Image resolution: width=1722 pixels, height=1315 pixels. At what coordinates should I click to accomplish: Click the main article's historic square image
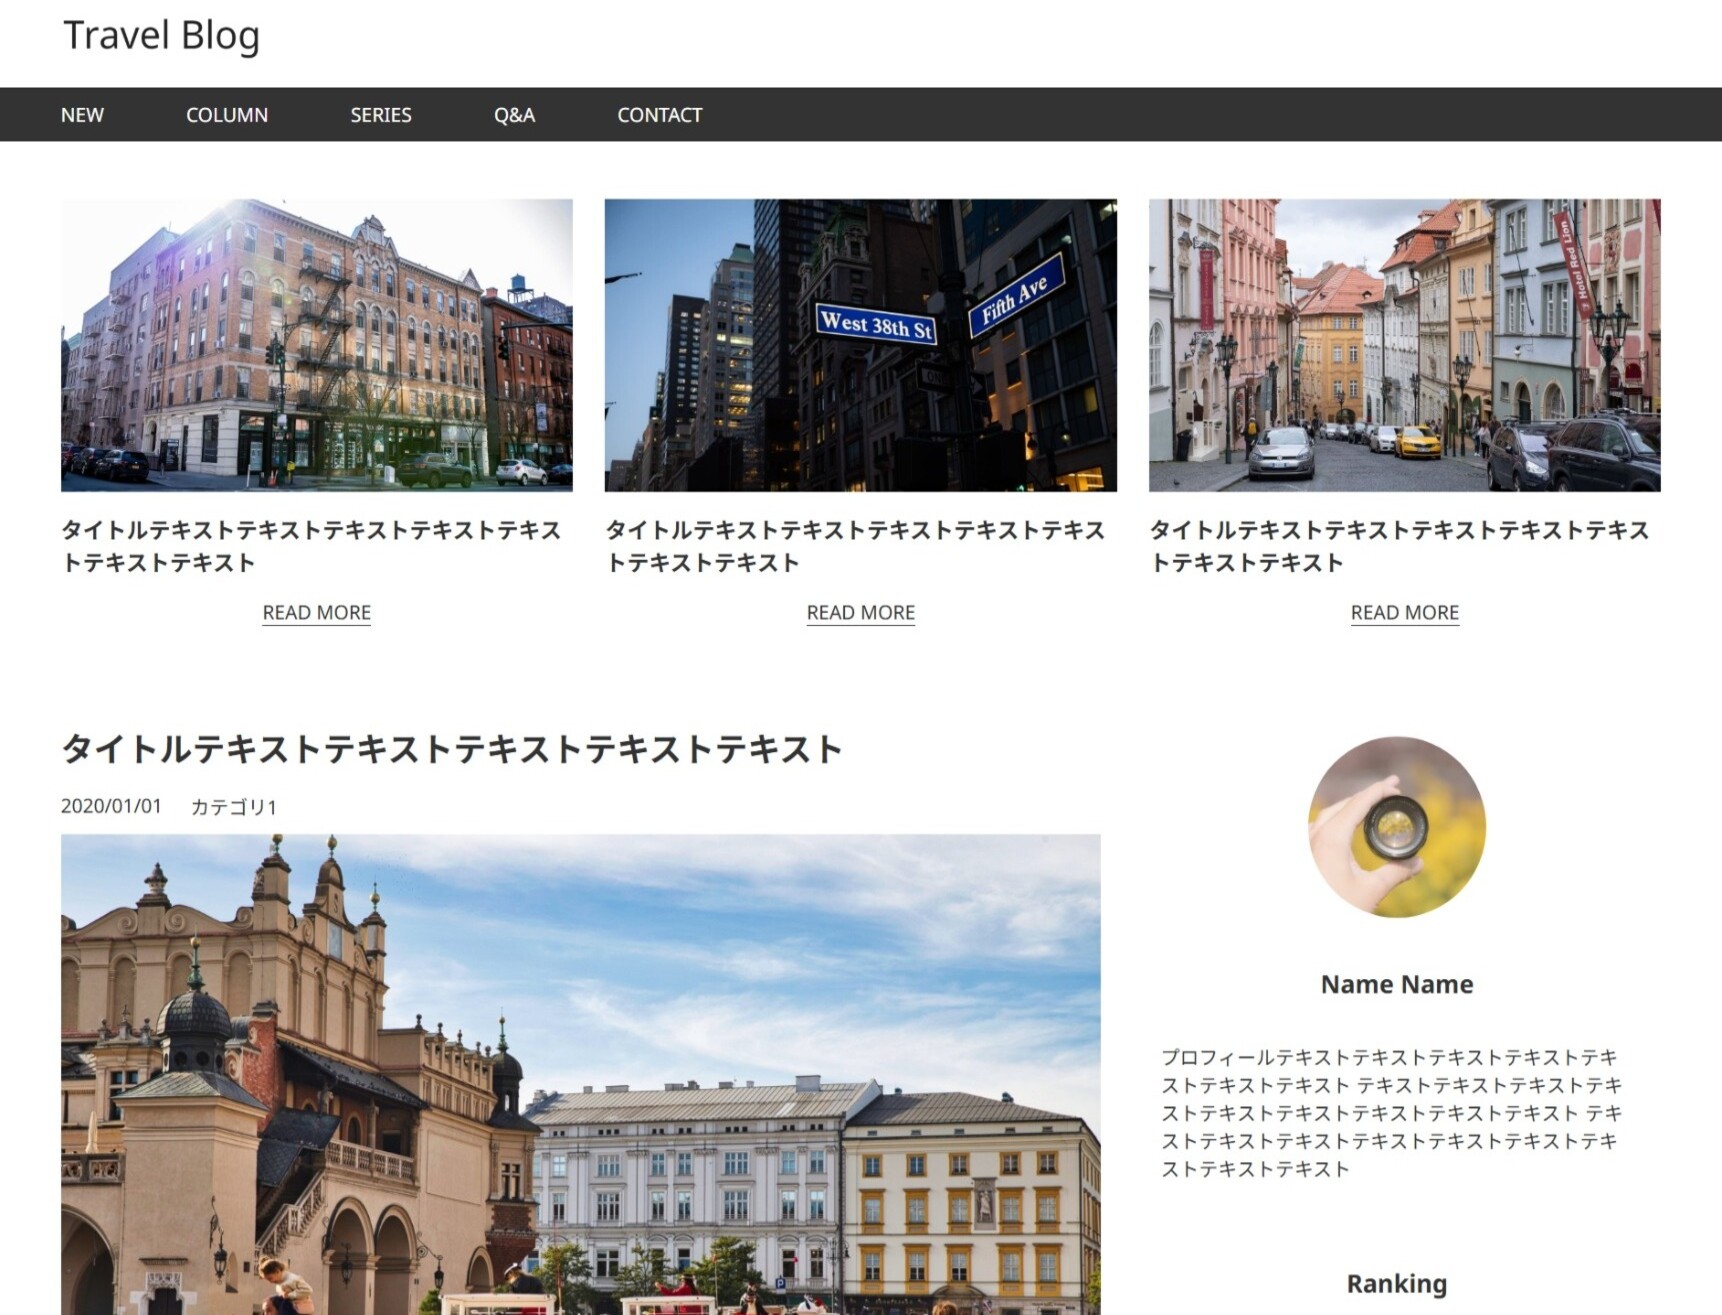[580, 1074]
